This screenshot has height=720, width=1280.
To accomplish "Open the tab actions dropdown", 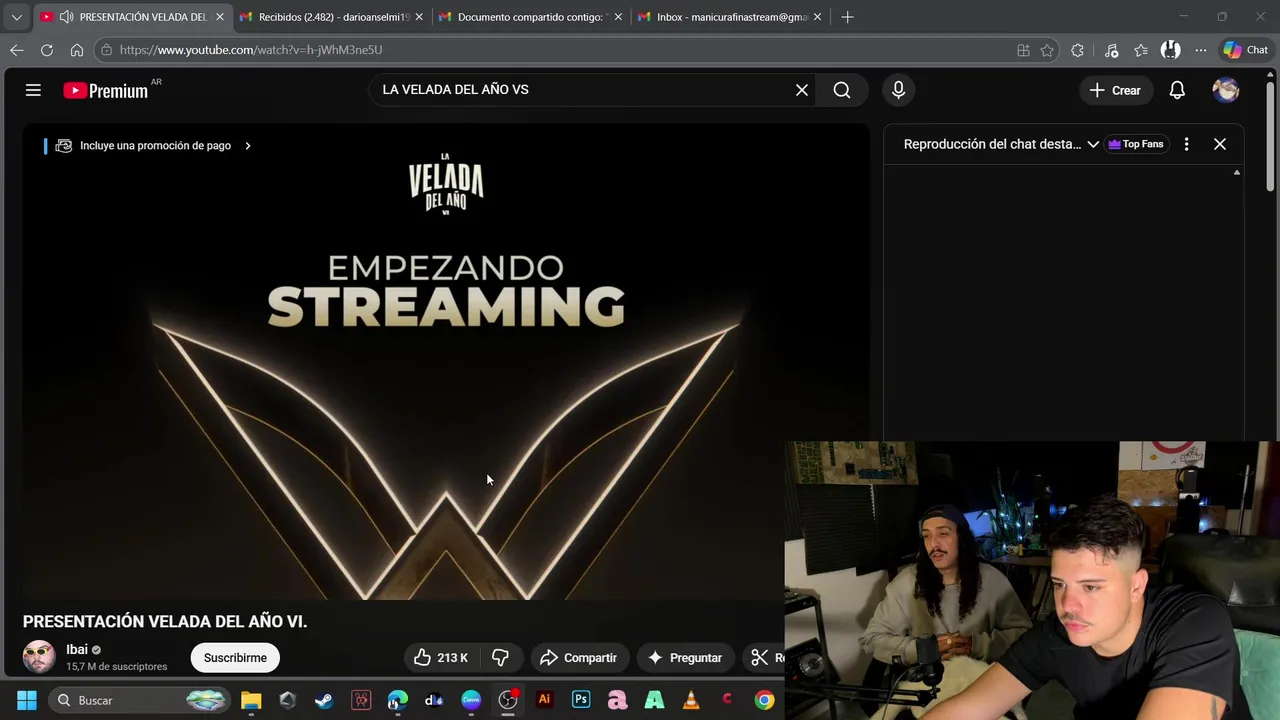I will 16,17.
